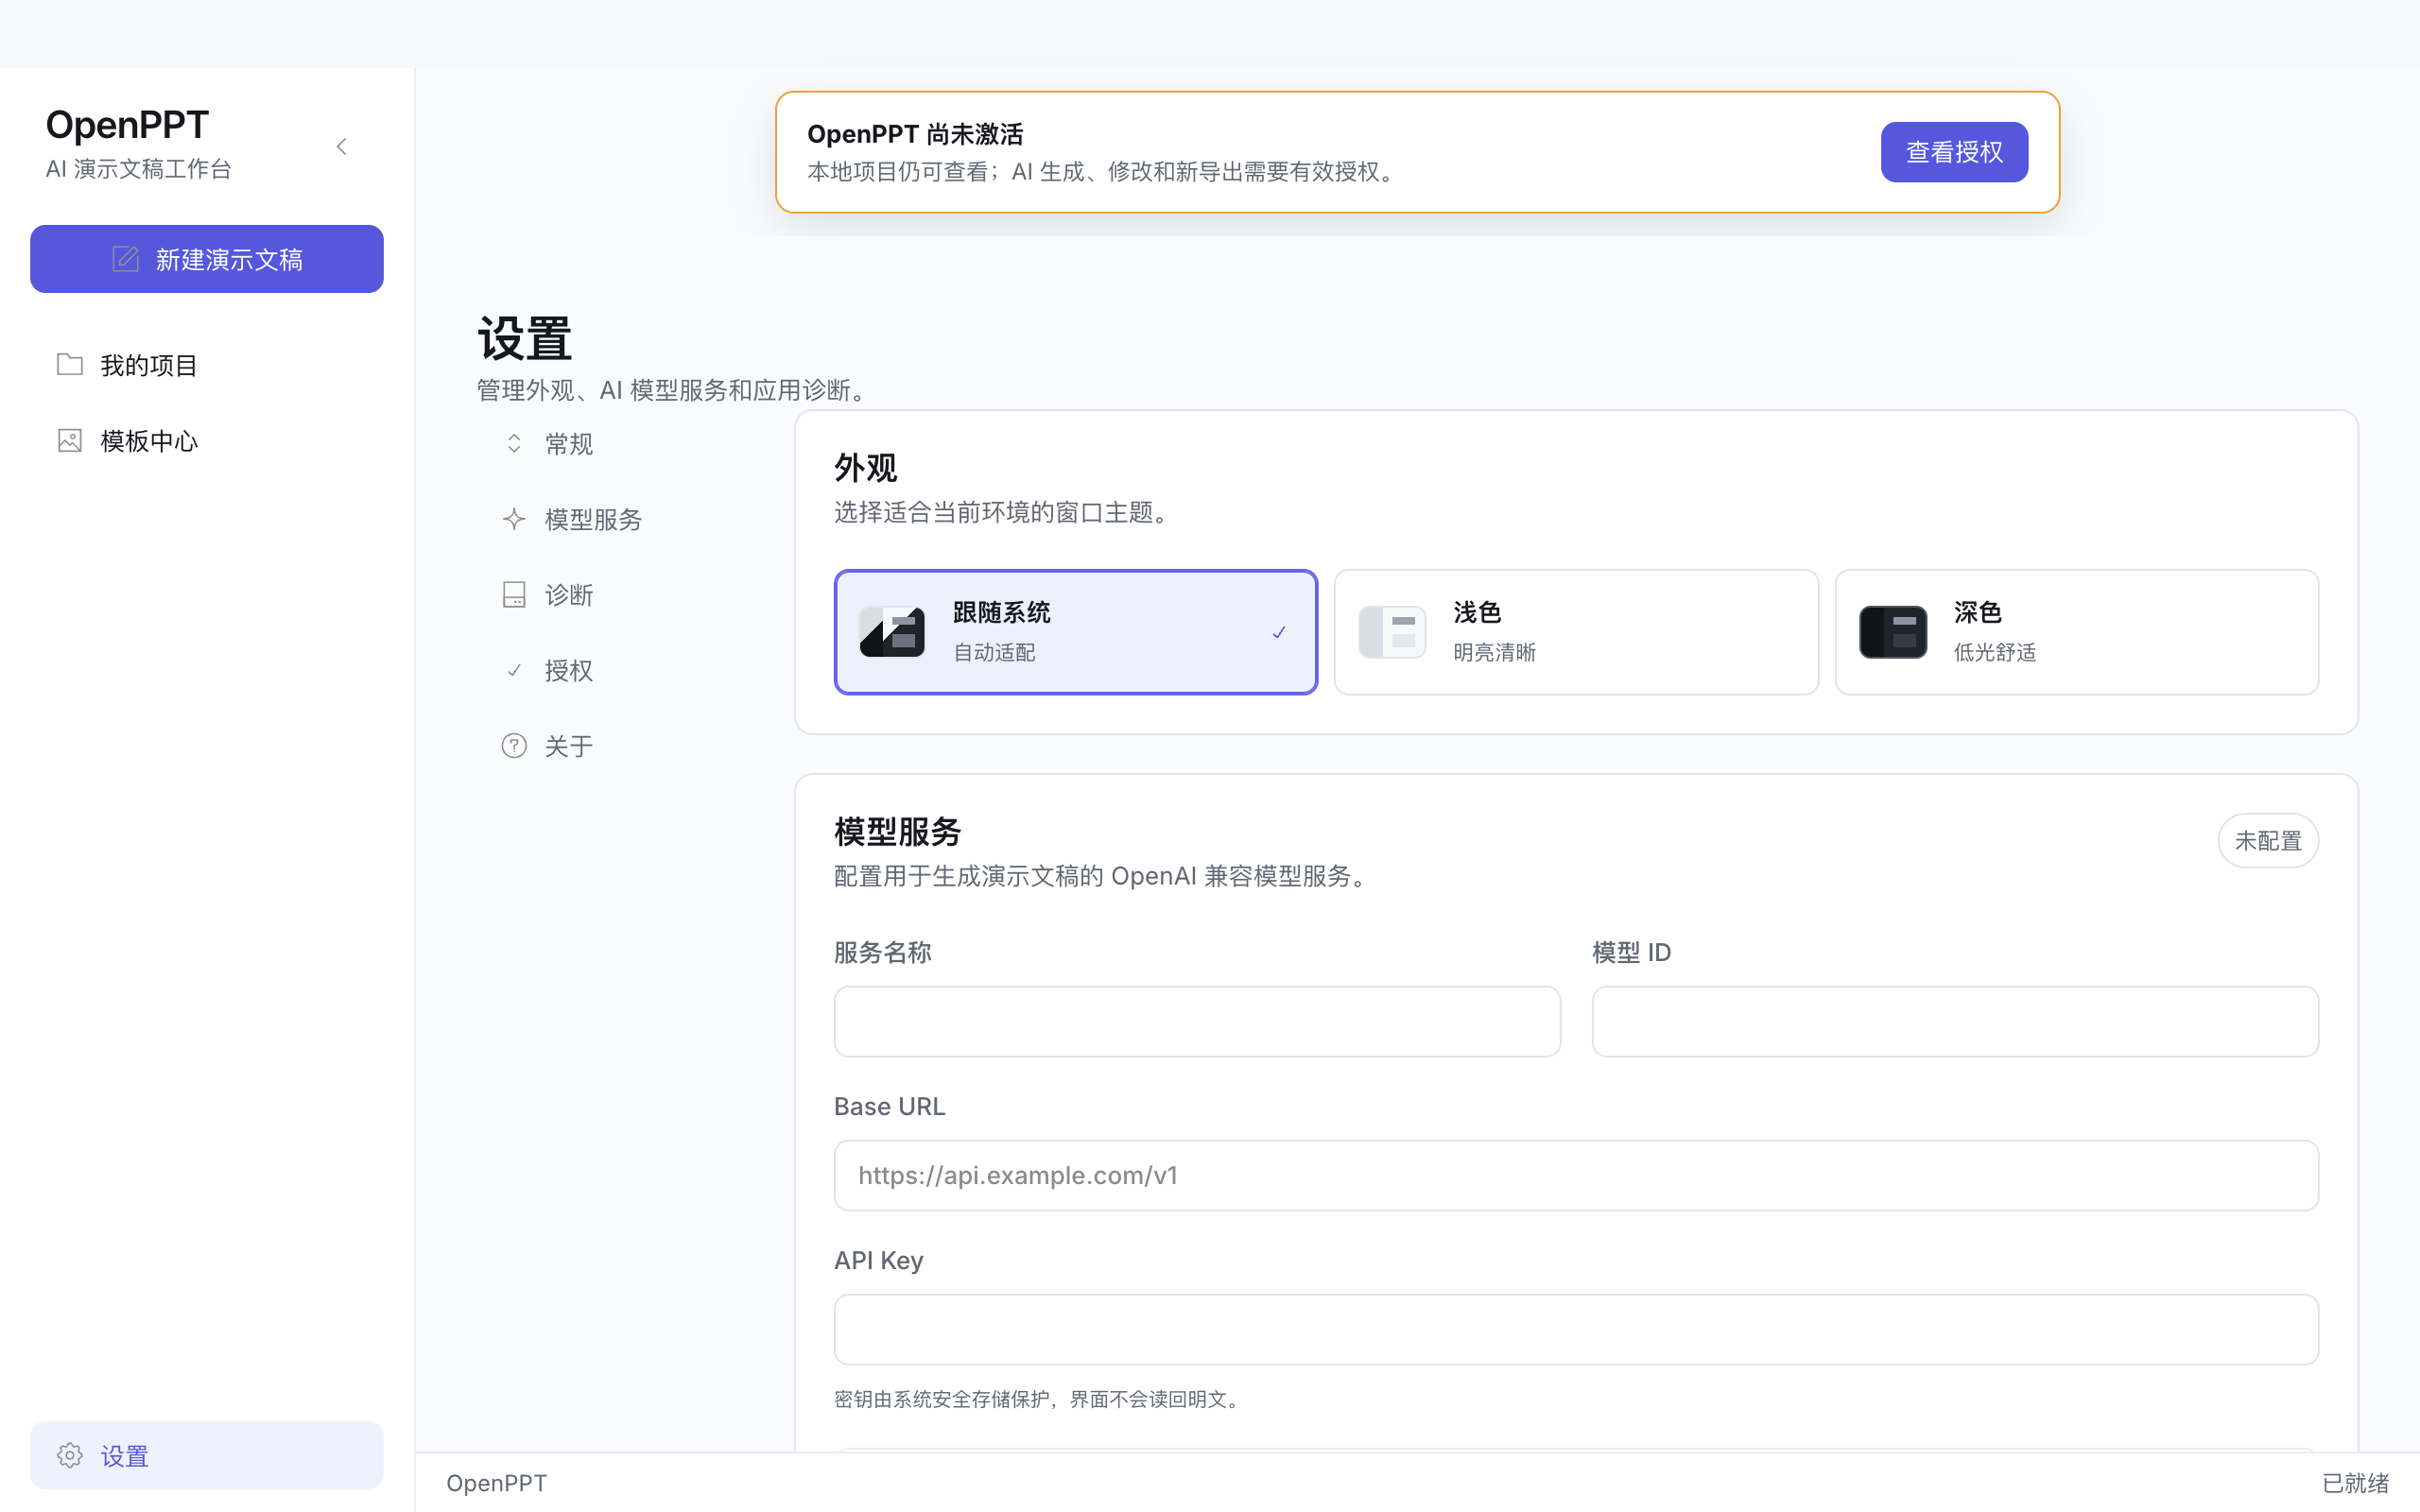2420x1512 pixels.
Task: Click the OpenPPT status bar label
Action: point(496,1483)
